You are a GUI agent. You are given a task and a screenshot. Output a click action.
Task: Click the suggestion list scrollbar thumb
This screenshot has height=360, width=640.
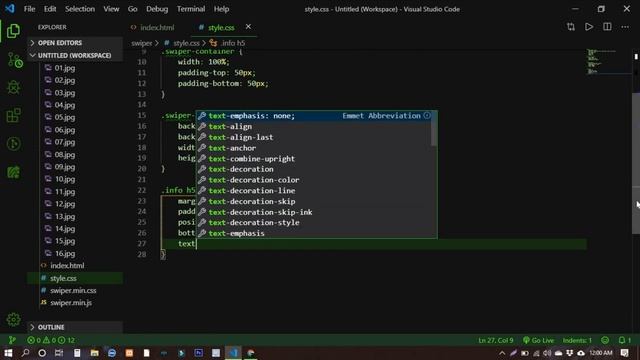[x=434, y=129]
